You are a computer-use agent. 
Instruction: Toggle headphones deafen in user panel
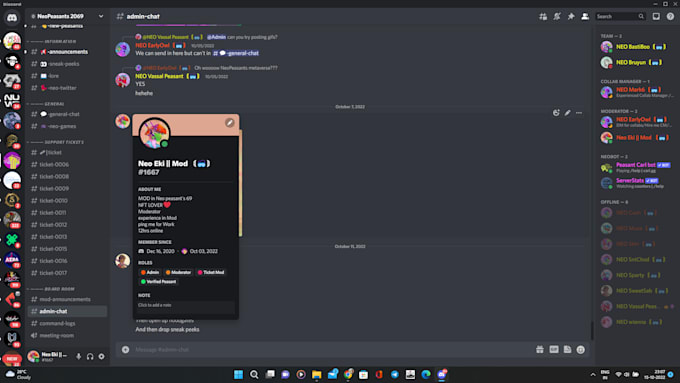pyautogui.click(x=90, y=357)
